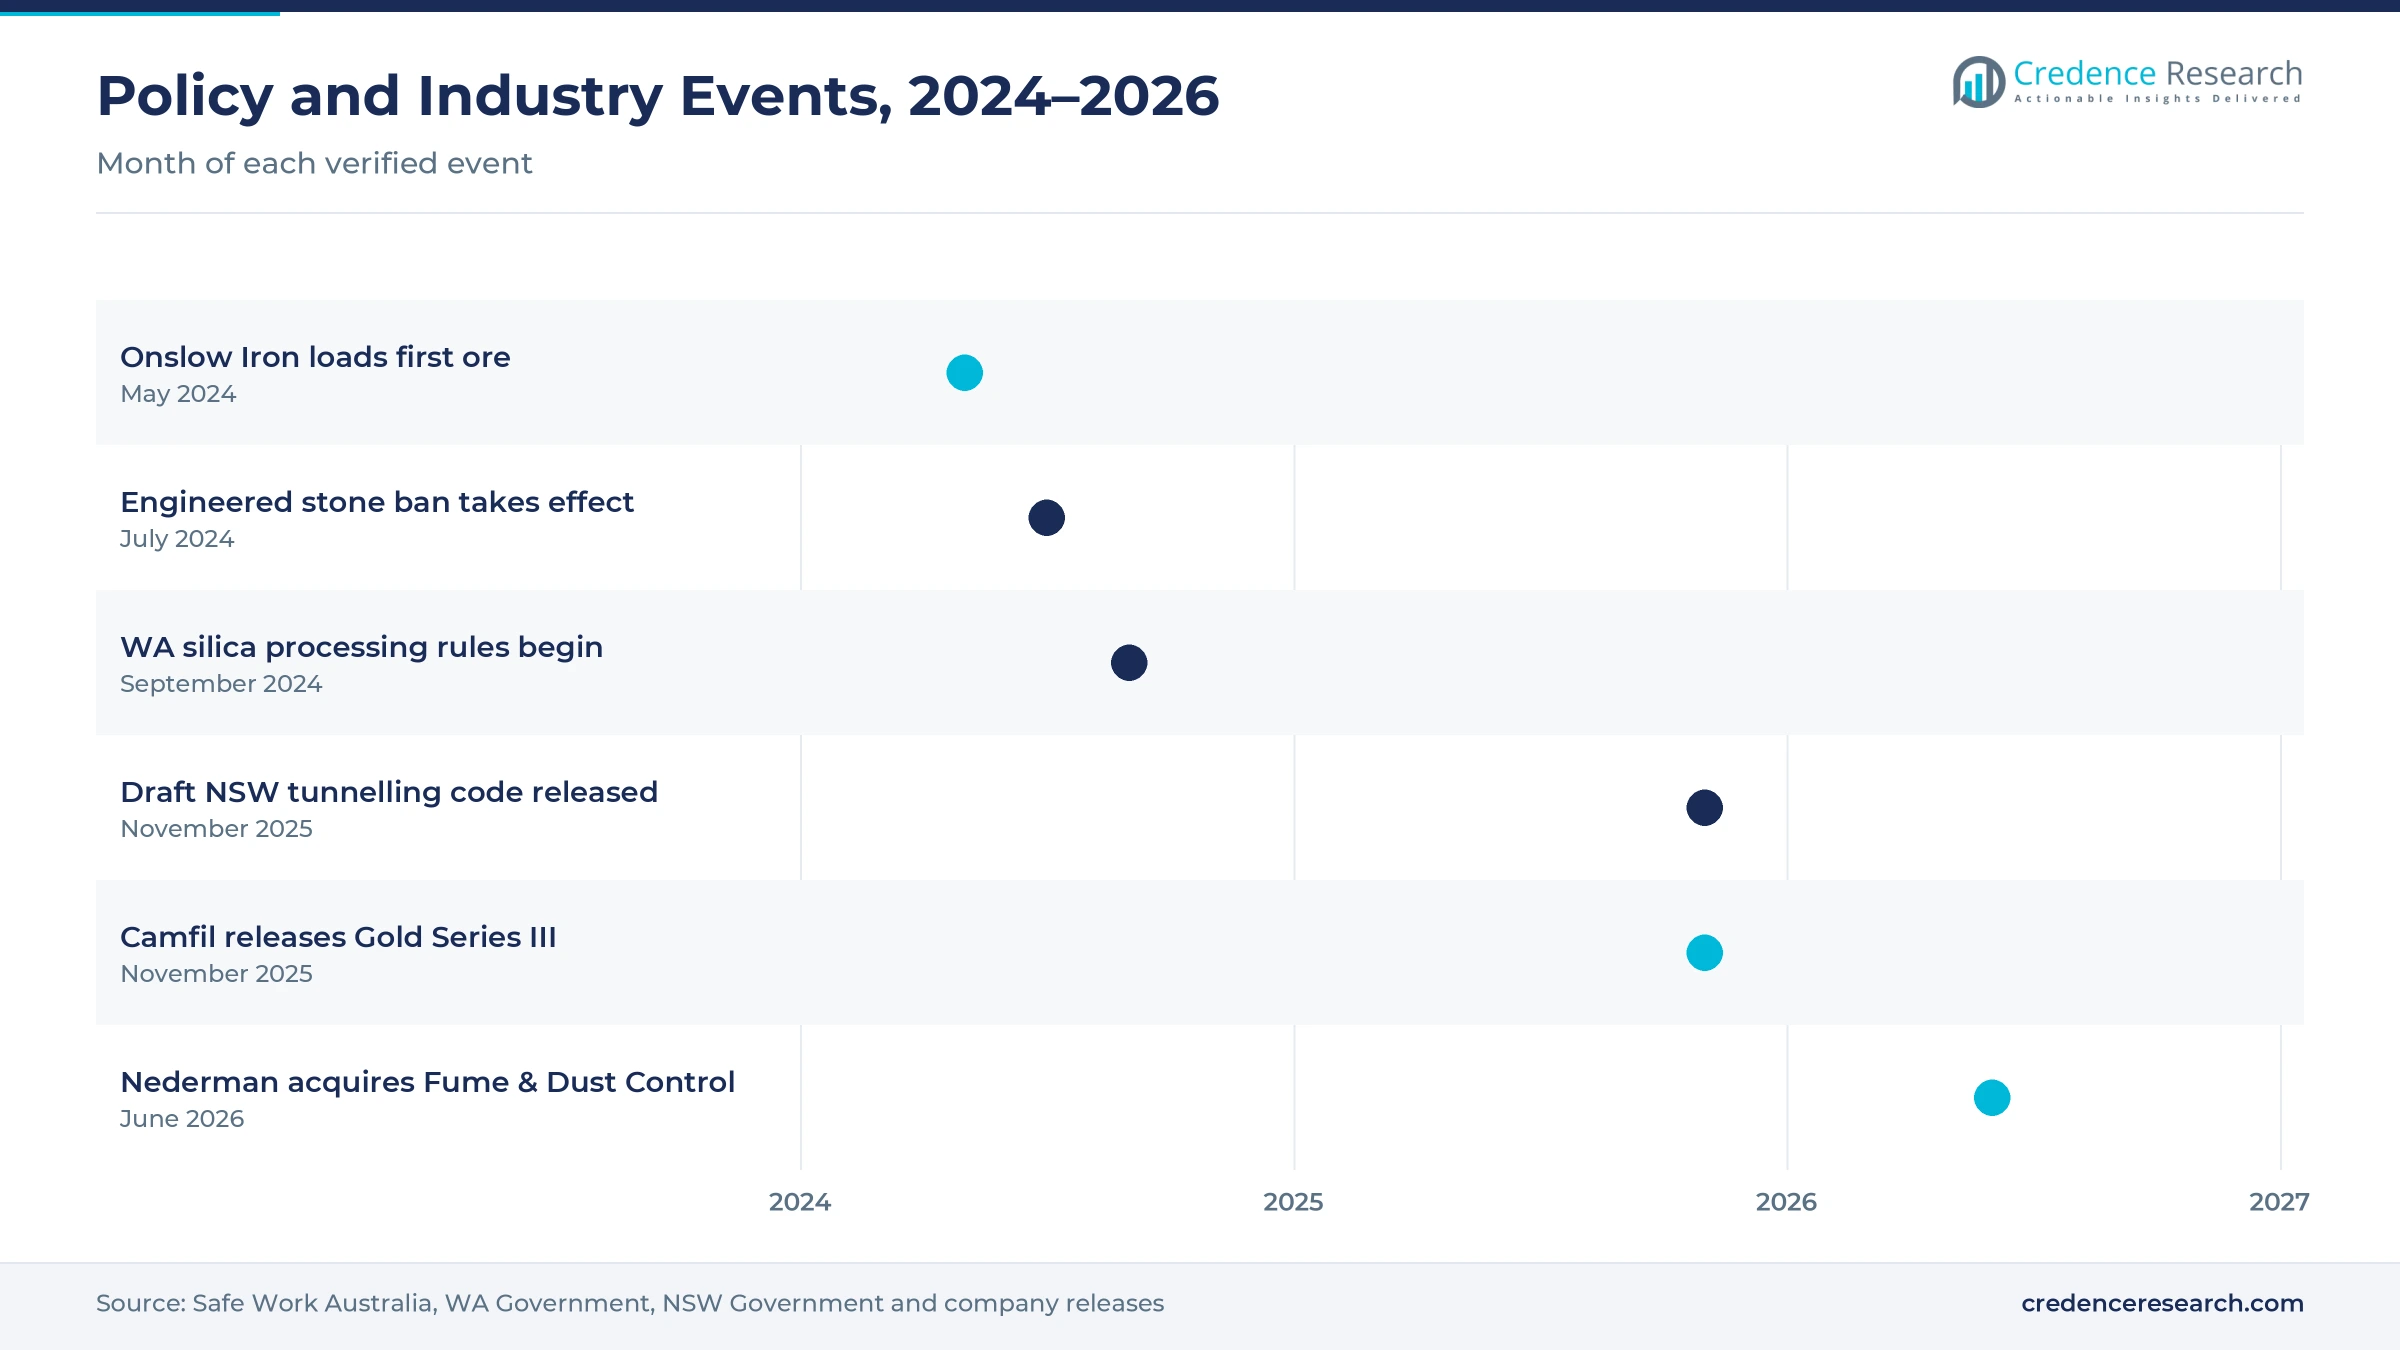2400x1350 pixels.
Task: Click 'Draft NSW tunnelling code released' label
Action: pos(389,792)
